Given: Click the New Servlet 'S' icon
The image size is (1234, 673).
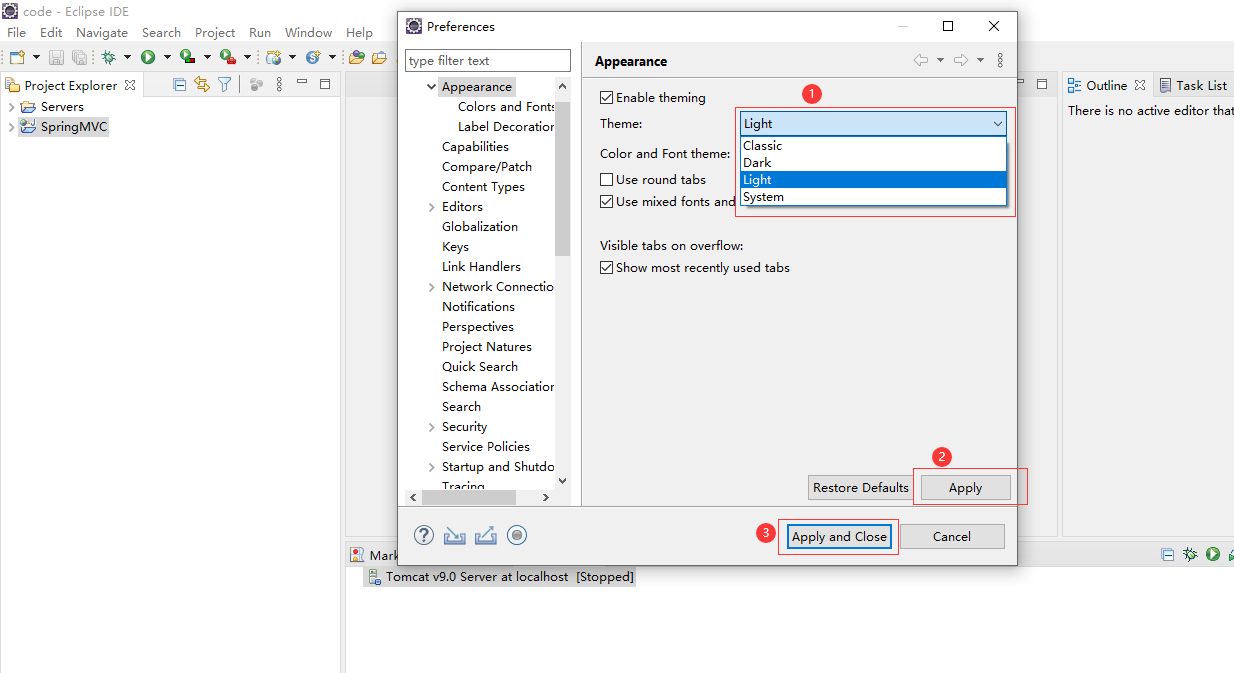Looking at the screenshot, I should click(313, 58).
